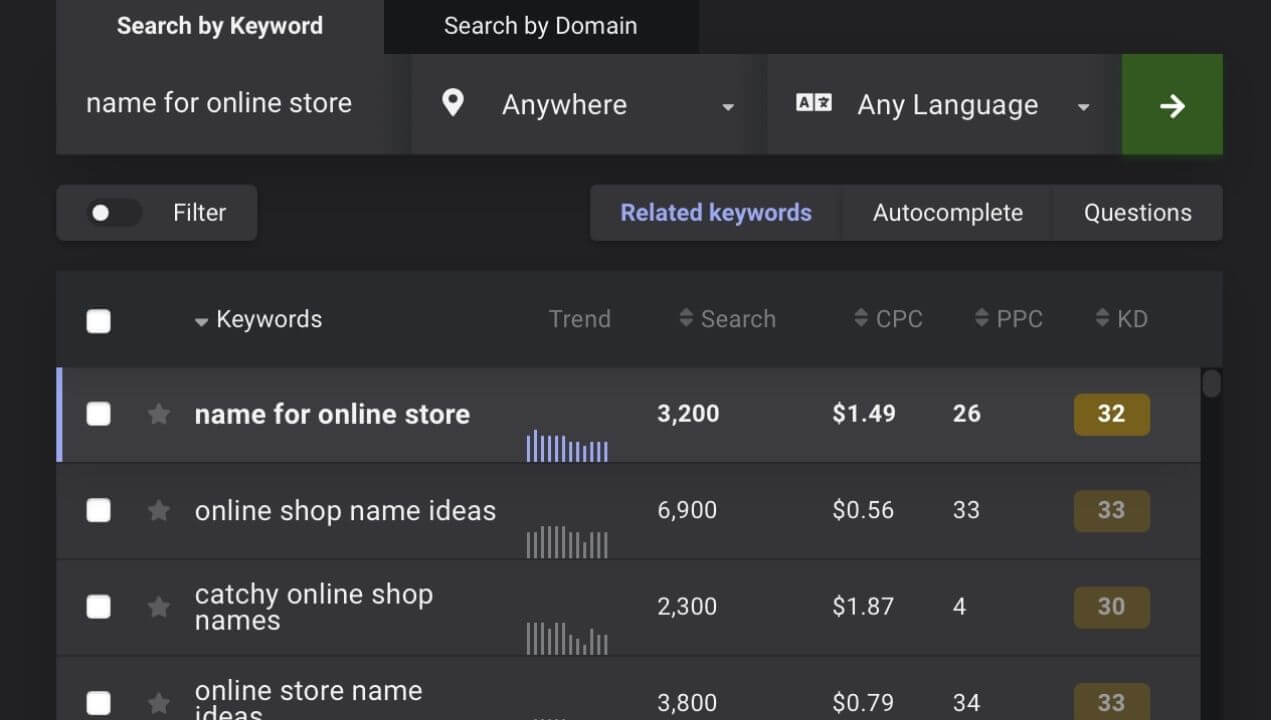Click CPC value $0.56

[863, 510]
